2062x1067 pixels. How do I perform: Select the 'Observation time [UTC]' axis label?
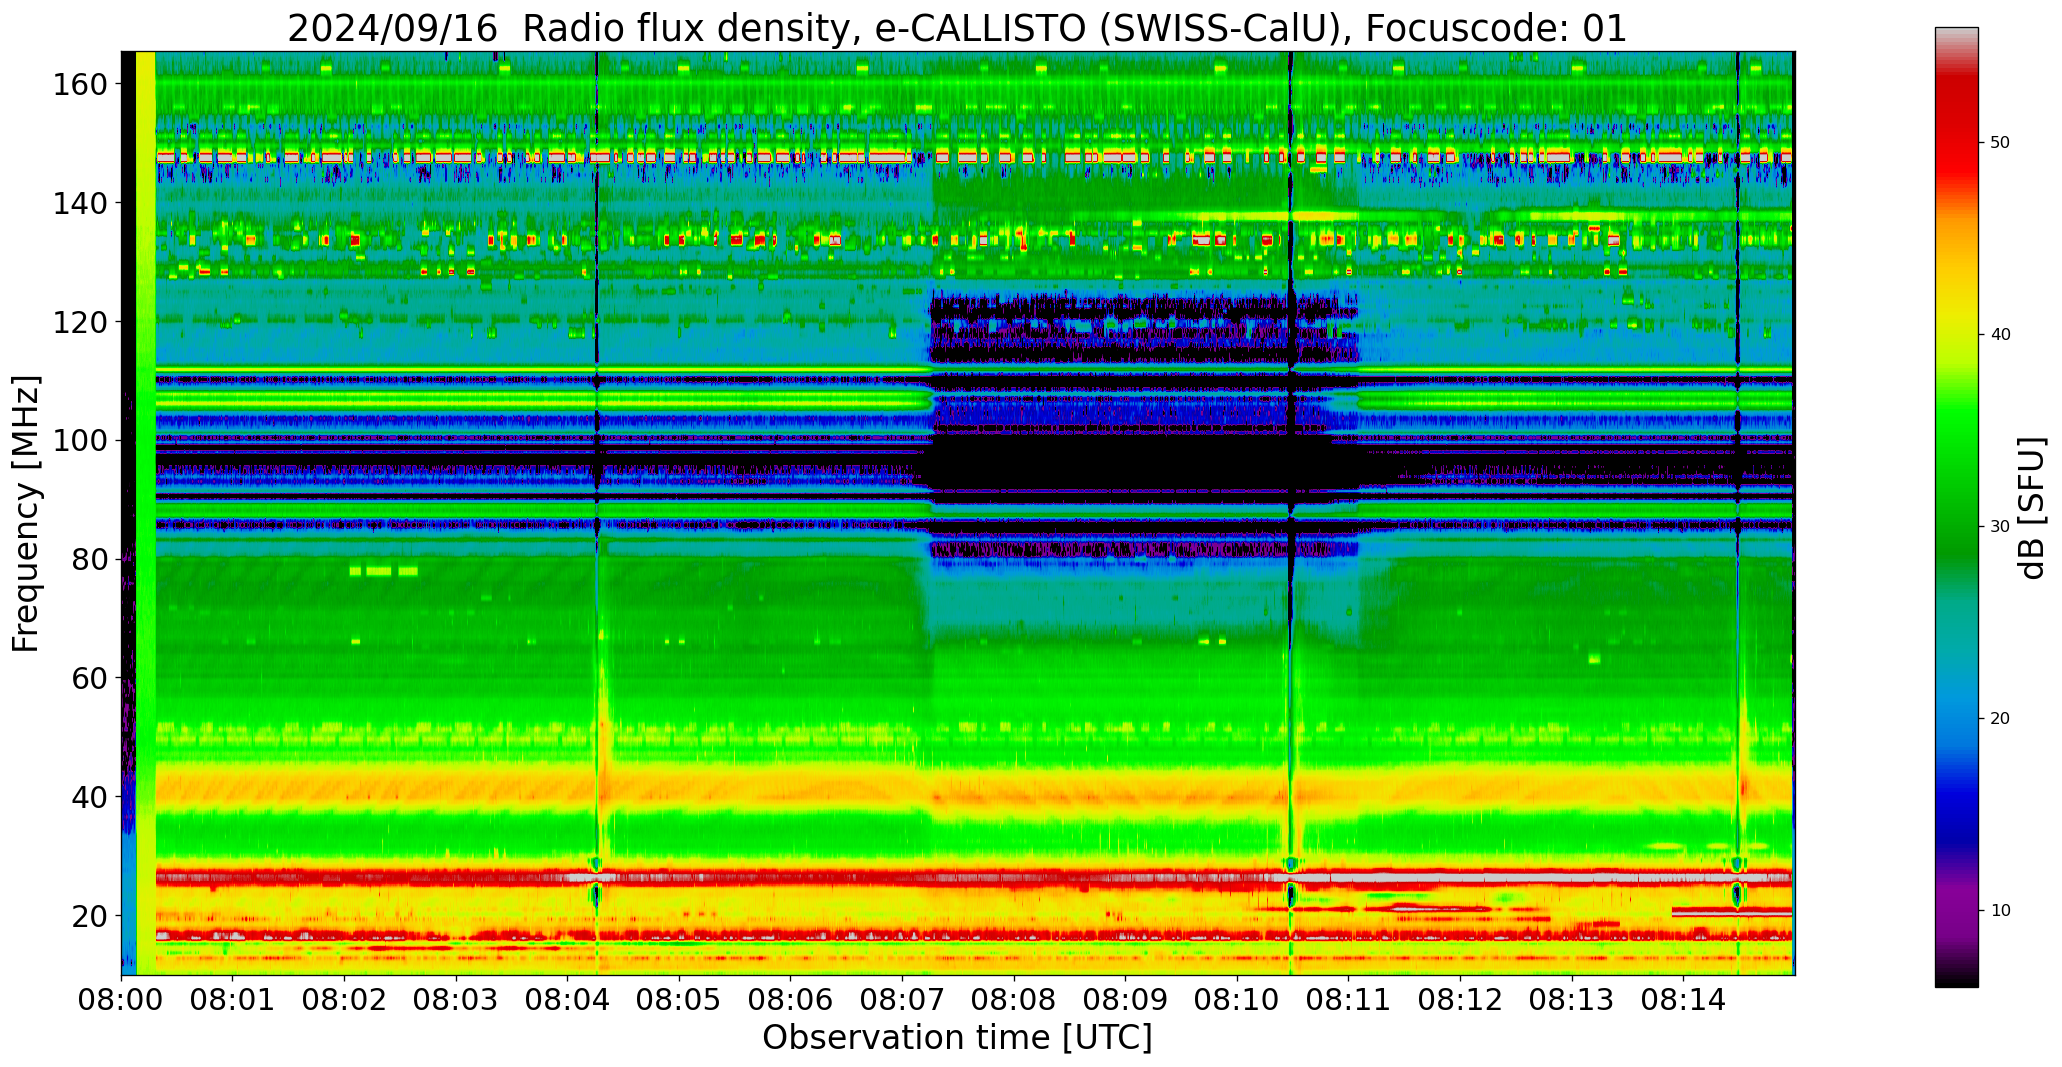(x=957, y=1037)
